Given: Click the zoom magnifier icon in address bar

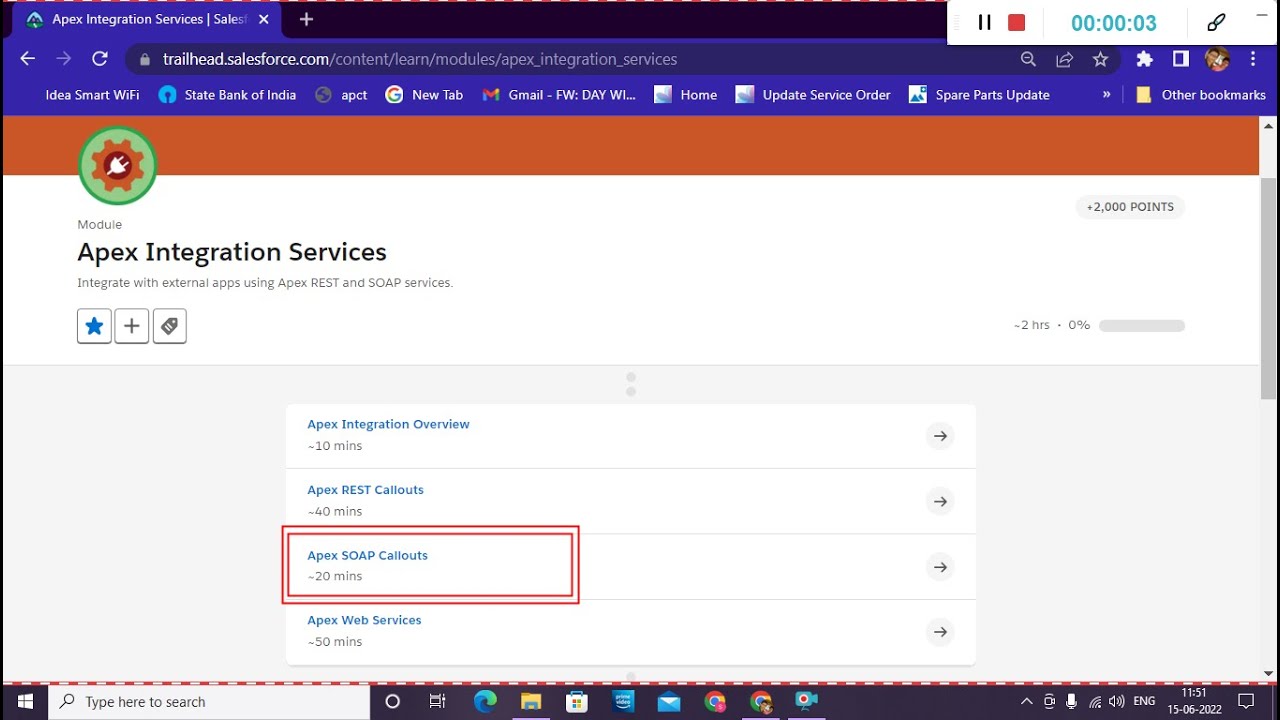Looking at the screenshot, I should (x=1028, y=59).
